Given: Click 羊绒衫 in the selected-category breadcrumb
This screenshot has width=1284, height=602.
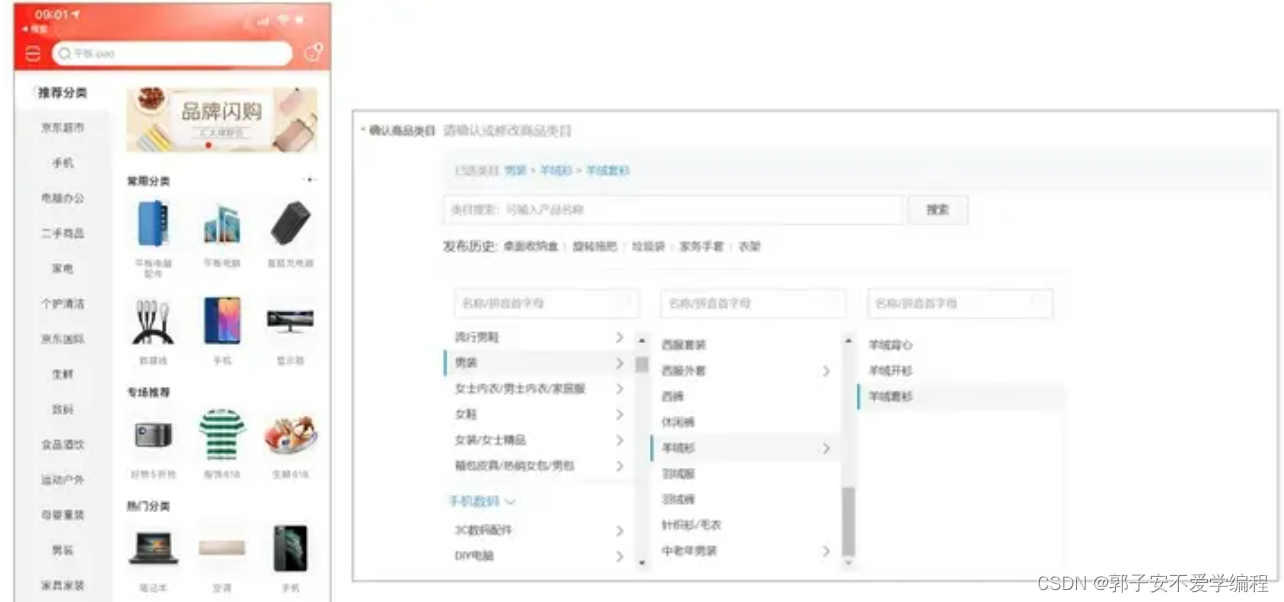Looking at the screenshot, I should (x=555, y=171).
